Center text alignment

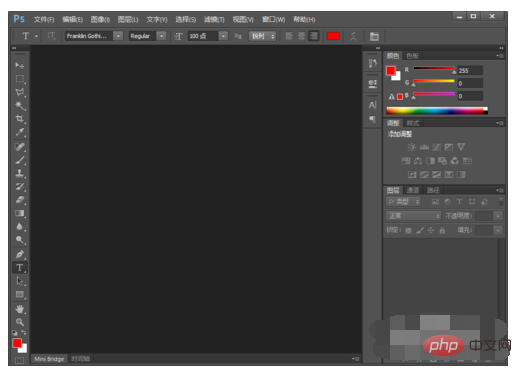point(301,36)
